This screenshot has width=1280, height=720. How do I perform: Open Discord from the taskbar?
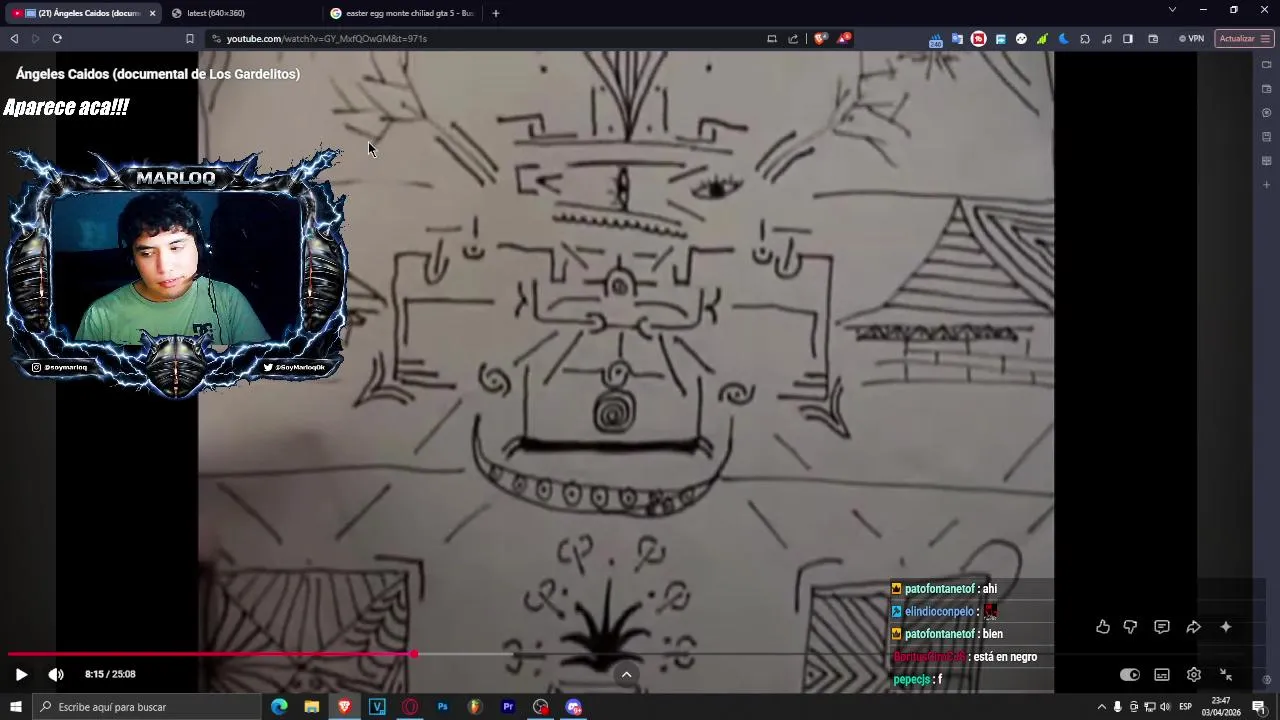click(x=574, y=707)
